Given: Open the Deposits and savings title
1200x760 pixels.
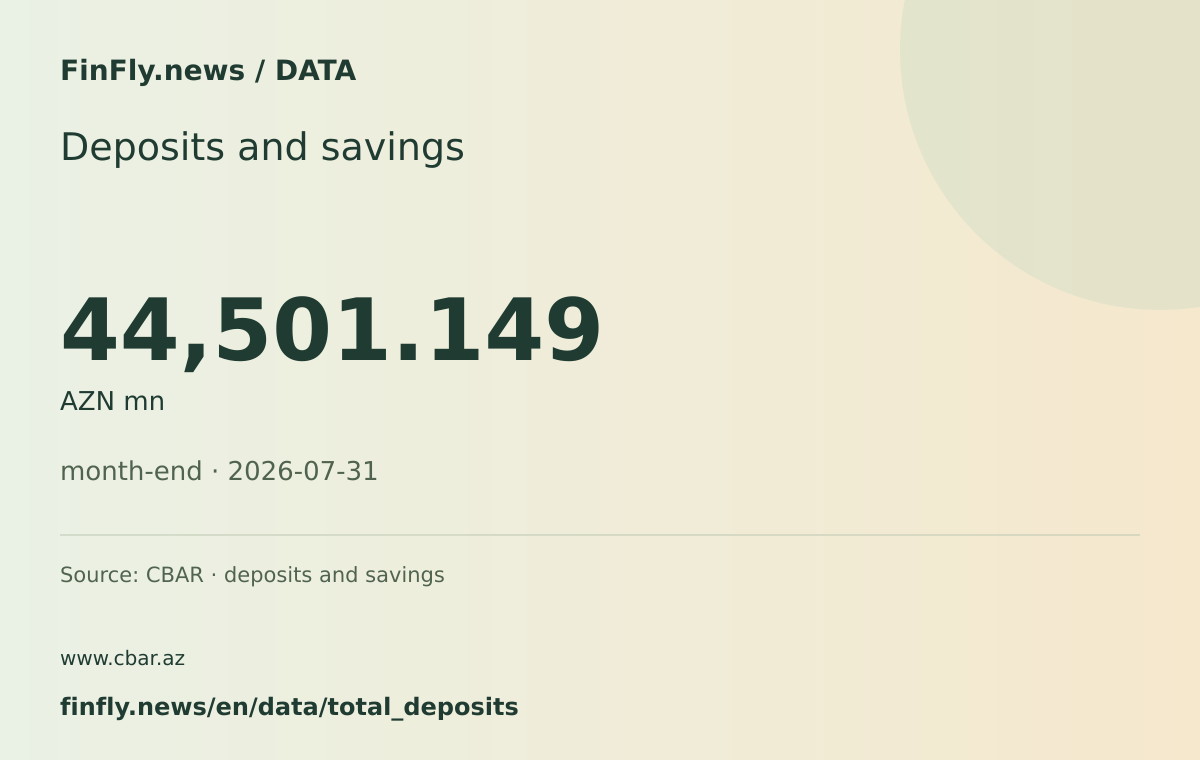Looking at the screenshot, I should 262,147.
